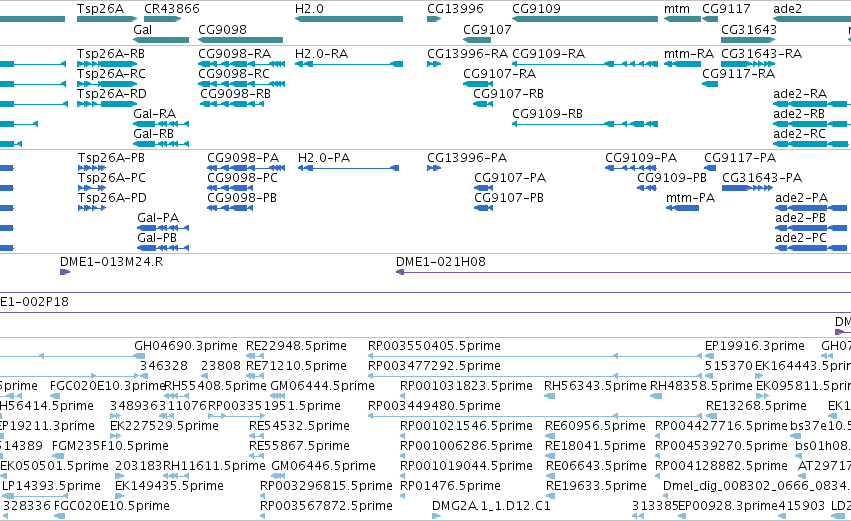This screenshot has height=521, width=851.
Task: Select the CG9109 gene label
Action: (536, 9)
